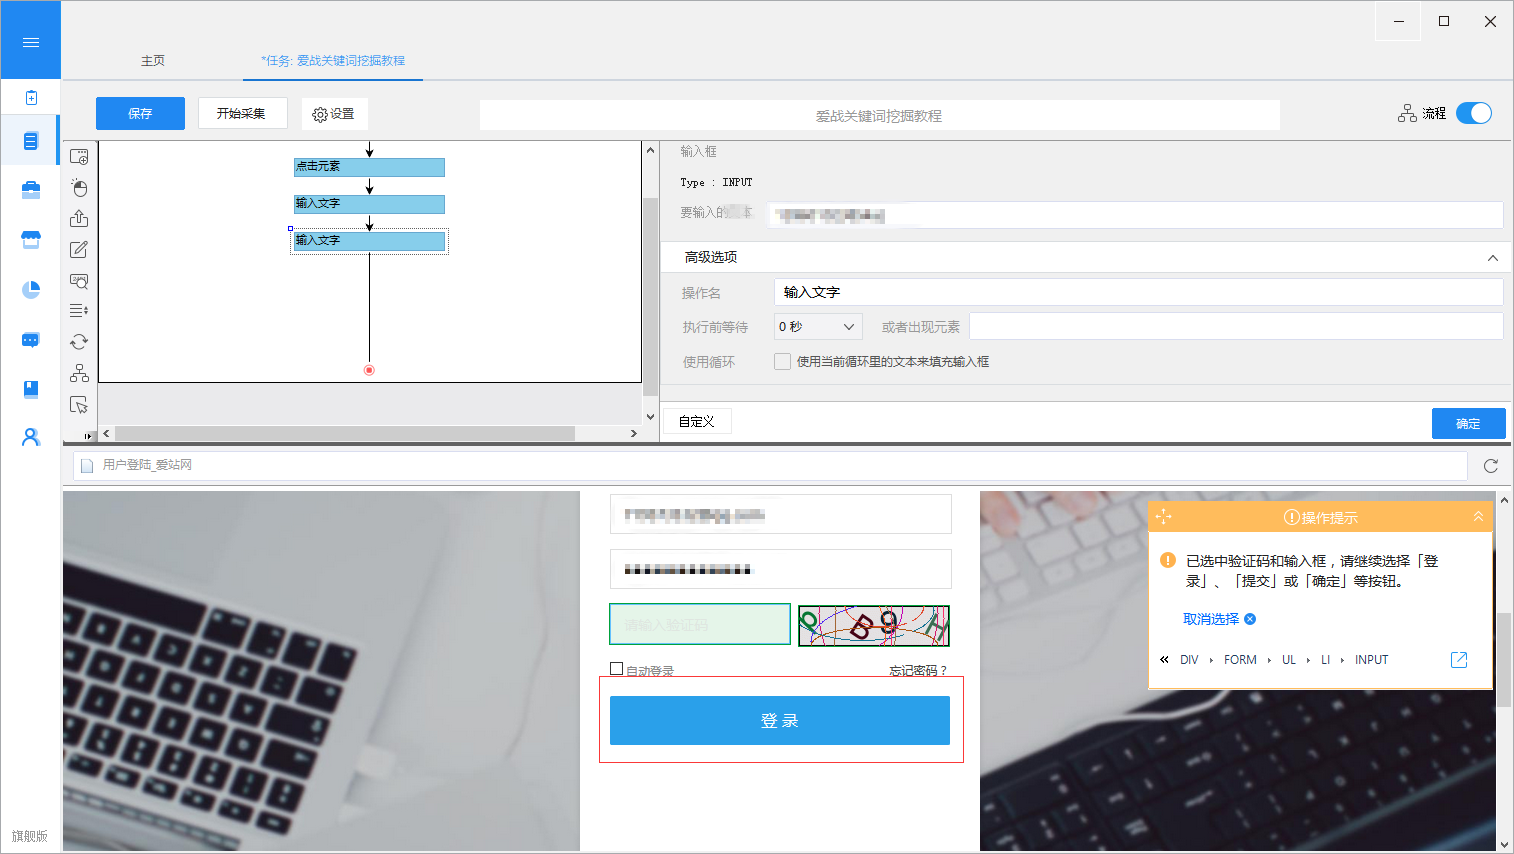
Task: Open the task list document icon
Action: [31, 141]
